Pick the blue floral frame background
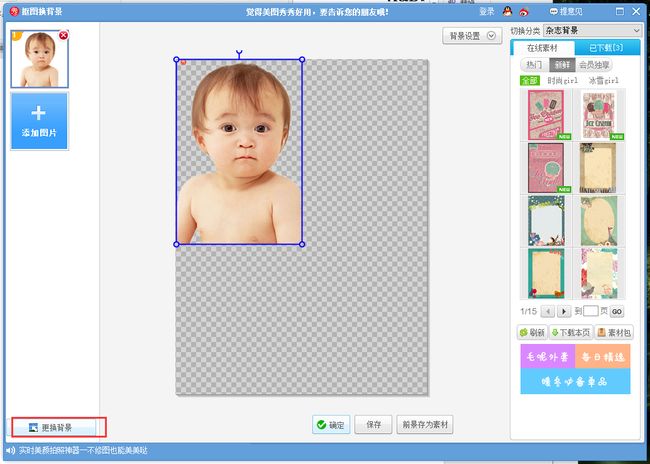 pyautogui.click(x=546, y=221)
